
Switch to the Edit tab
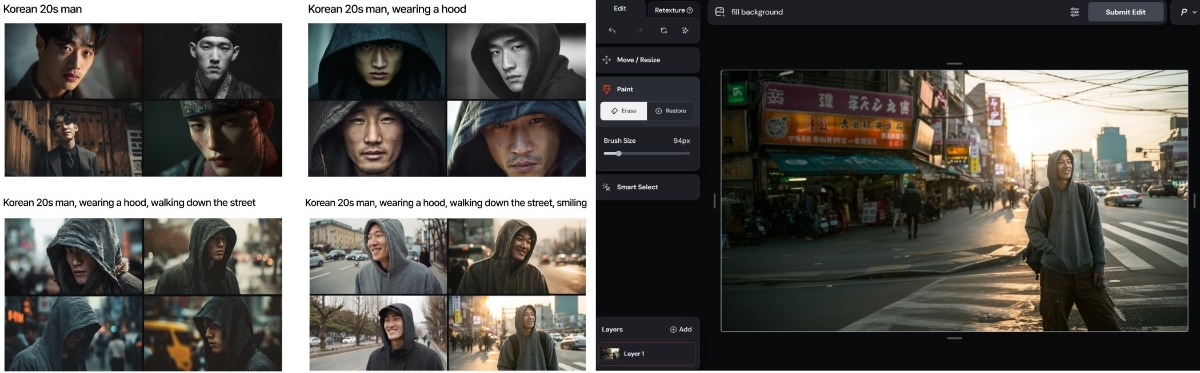click(x=620, y=9)
